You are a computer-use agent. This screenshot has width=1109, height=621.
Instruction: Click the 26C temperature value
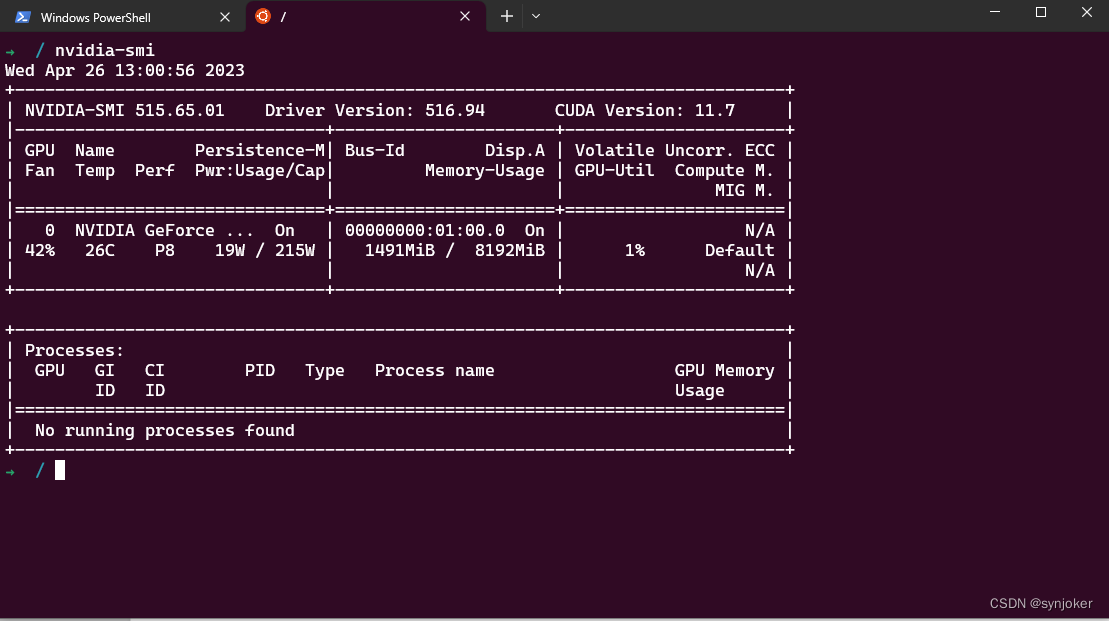pyautogui.click(x=100, y=250)
